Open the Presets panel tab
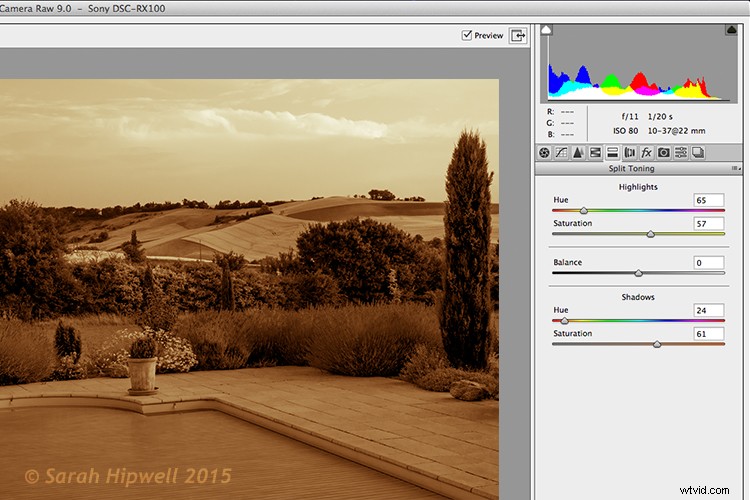Image resolution: width=750 pixels, height=500 pixels. 681,153
